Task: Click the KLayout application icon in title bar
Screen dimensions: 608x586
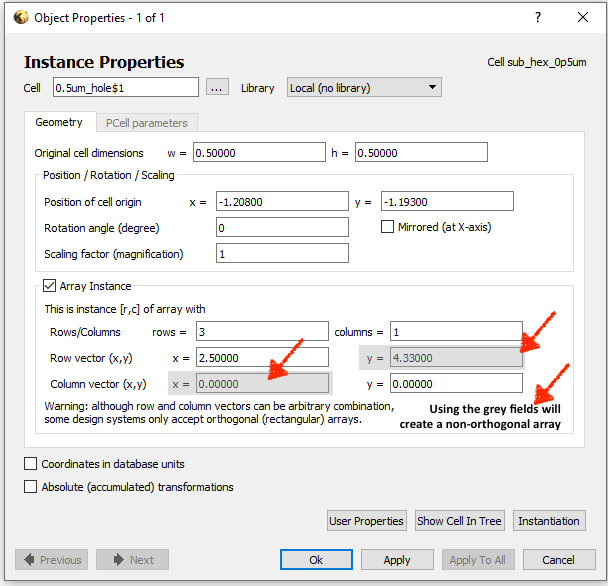Action: click(21, 17)
